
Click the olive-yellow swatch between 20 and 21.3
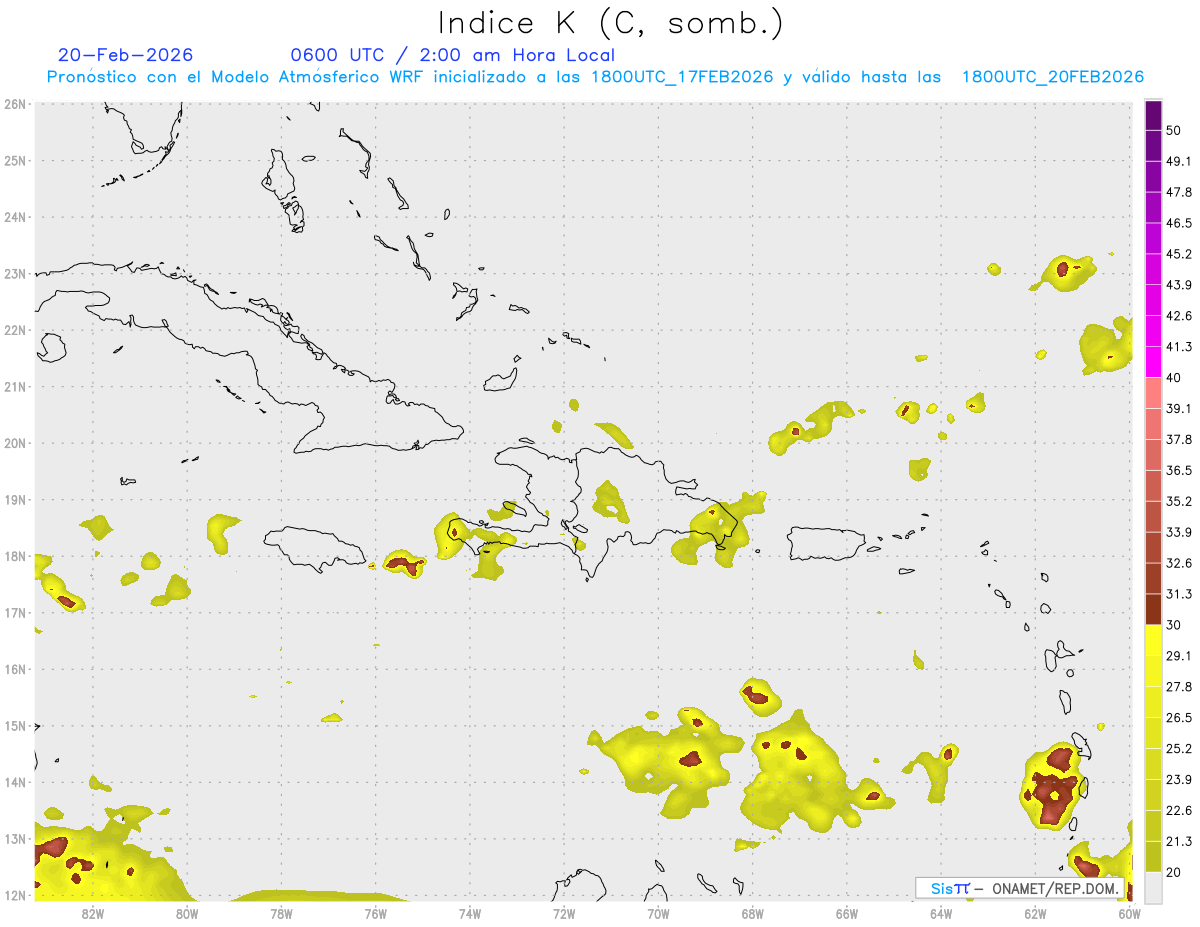[1153, 857]
